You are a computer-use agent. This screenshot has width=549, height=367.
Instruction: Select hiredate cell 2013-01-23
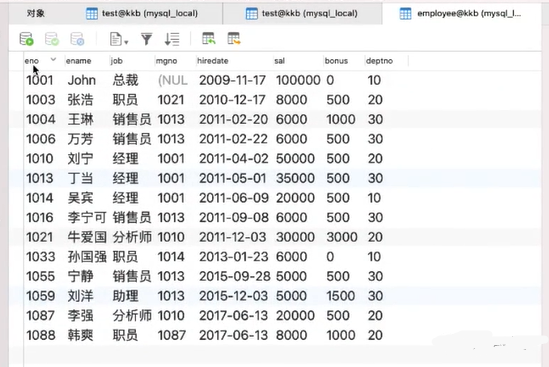point(234,257)
